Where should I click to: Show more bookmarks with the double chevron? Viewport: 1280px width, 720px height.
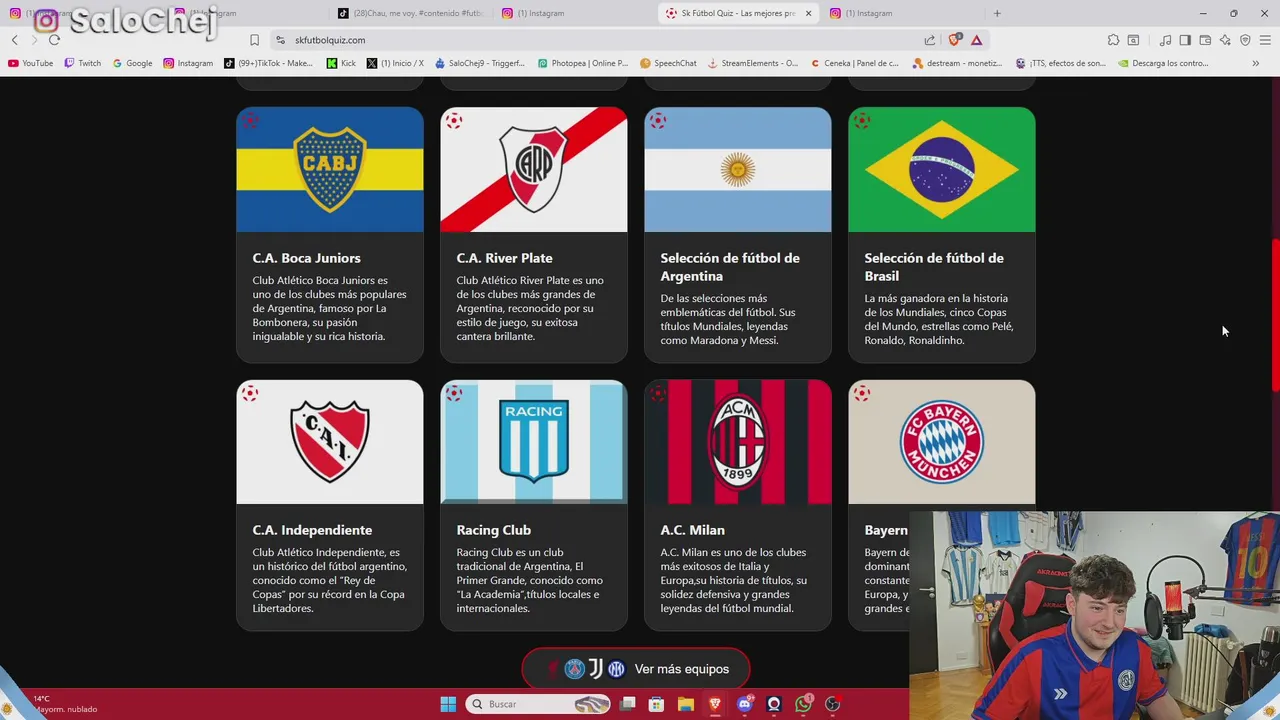(1256, 63)
